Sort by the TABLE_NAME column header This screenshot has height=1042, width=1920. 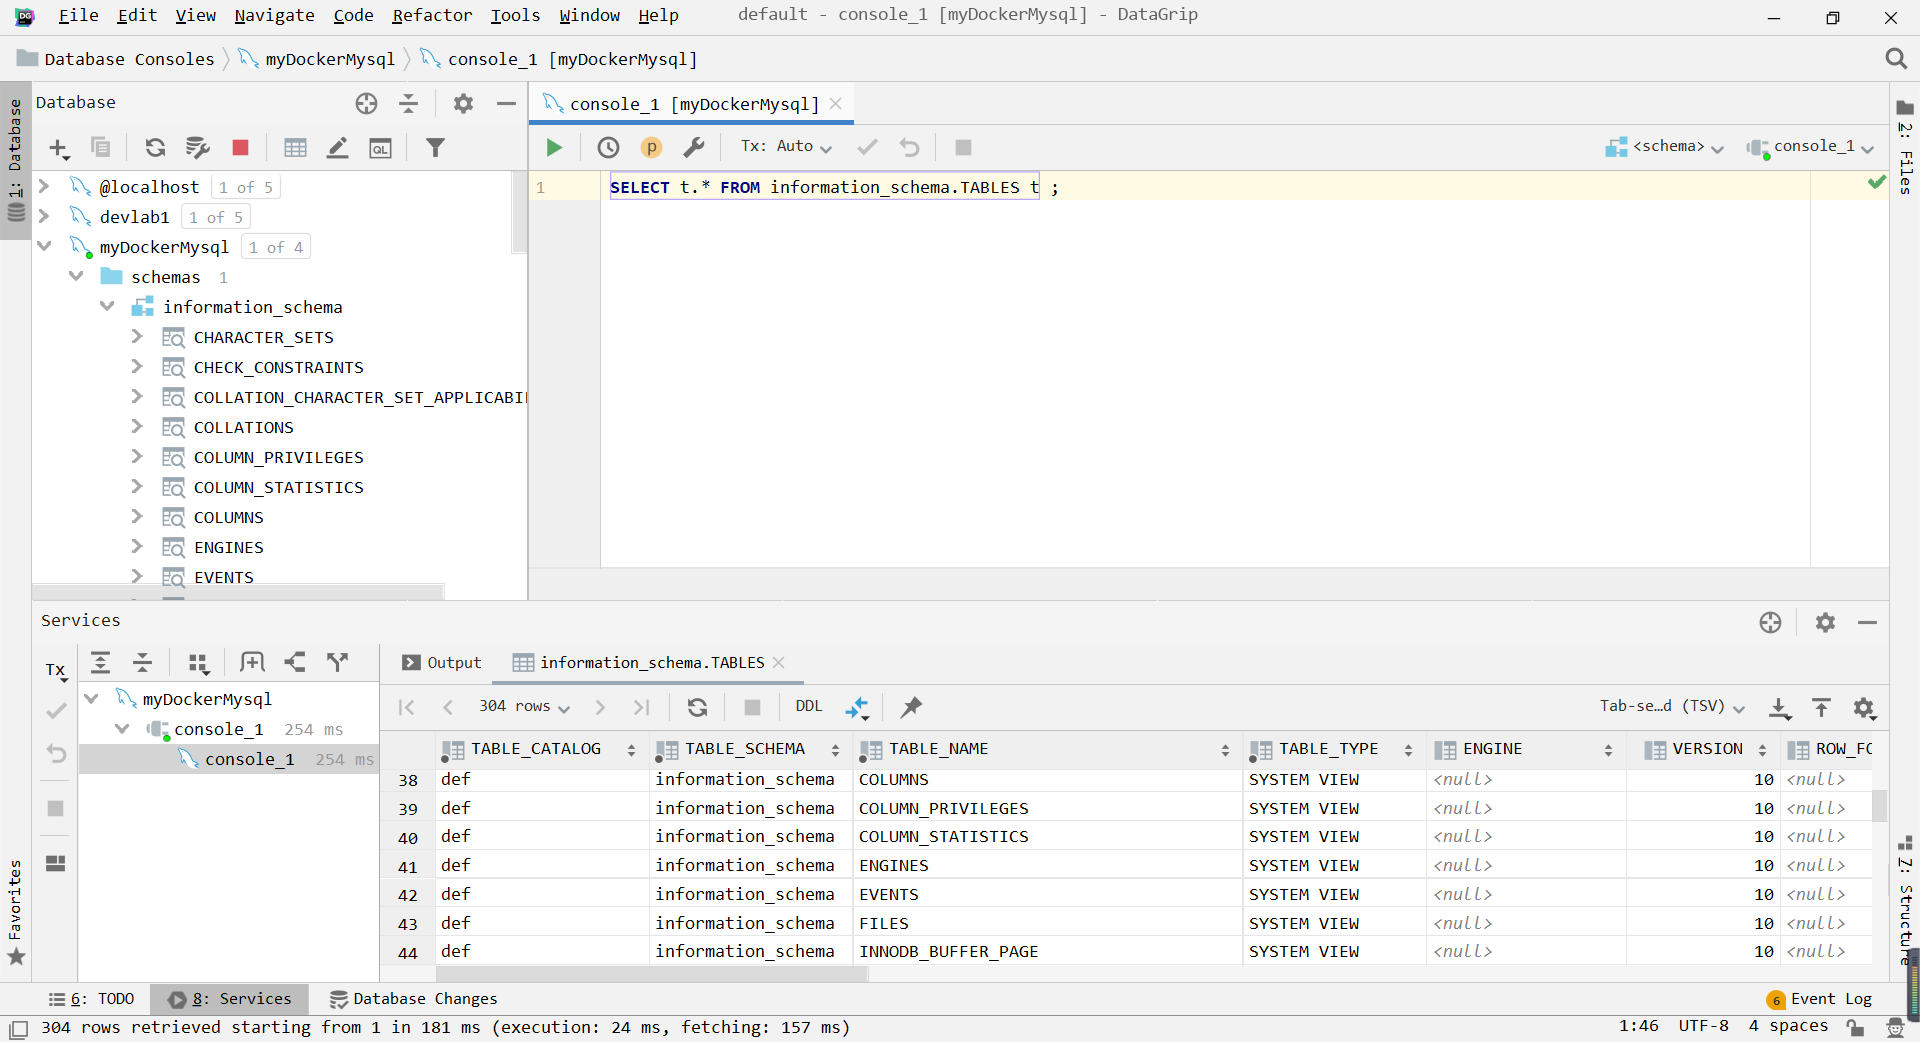pyautogui.click(x=1046, y=749)
